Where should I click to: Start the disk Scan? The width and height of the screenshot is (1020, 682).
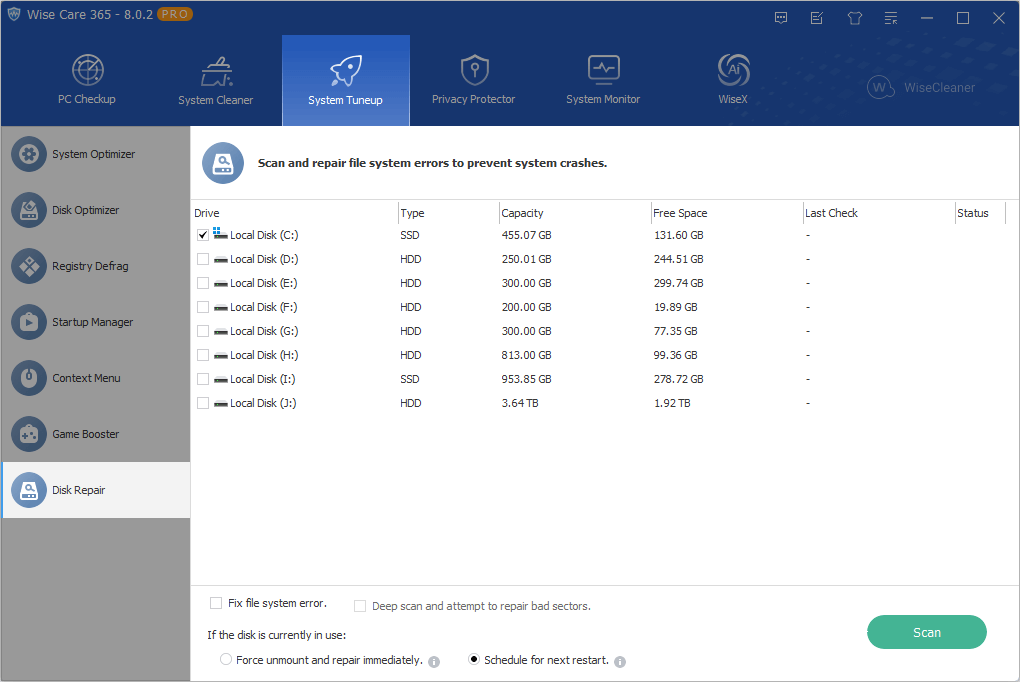(926, 632)
